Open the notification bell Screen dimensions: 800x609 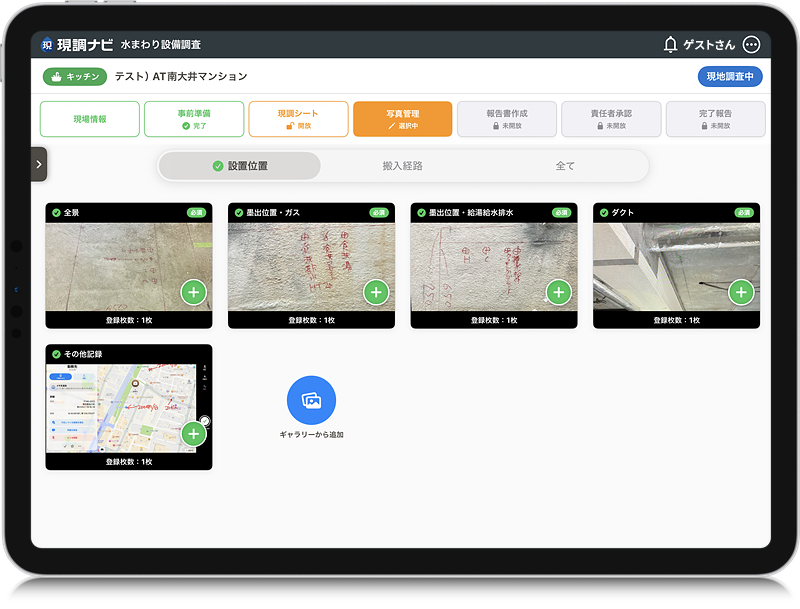(x=670, y=44)
